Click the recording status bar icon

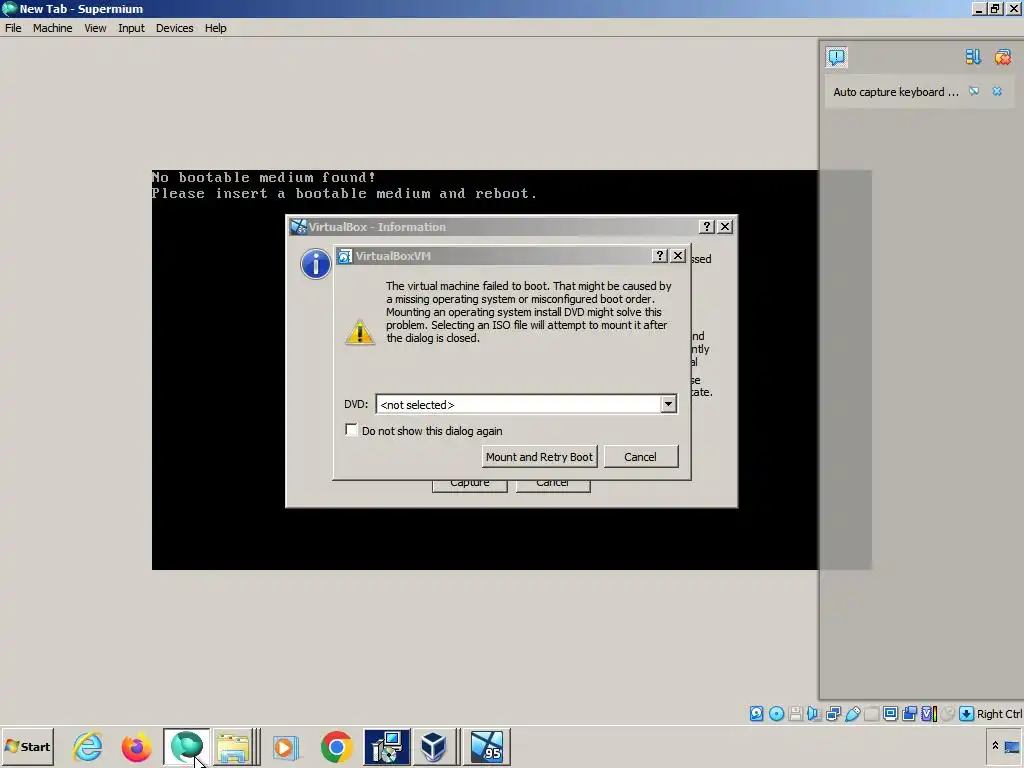pos(909,714)
